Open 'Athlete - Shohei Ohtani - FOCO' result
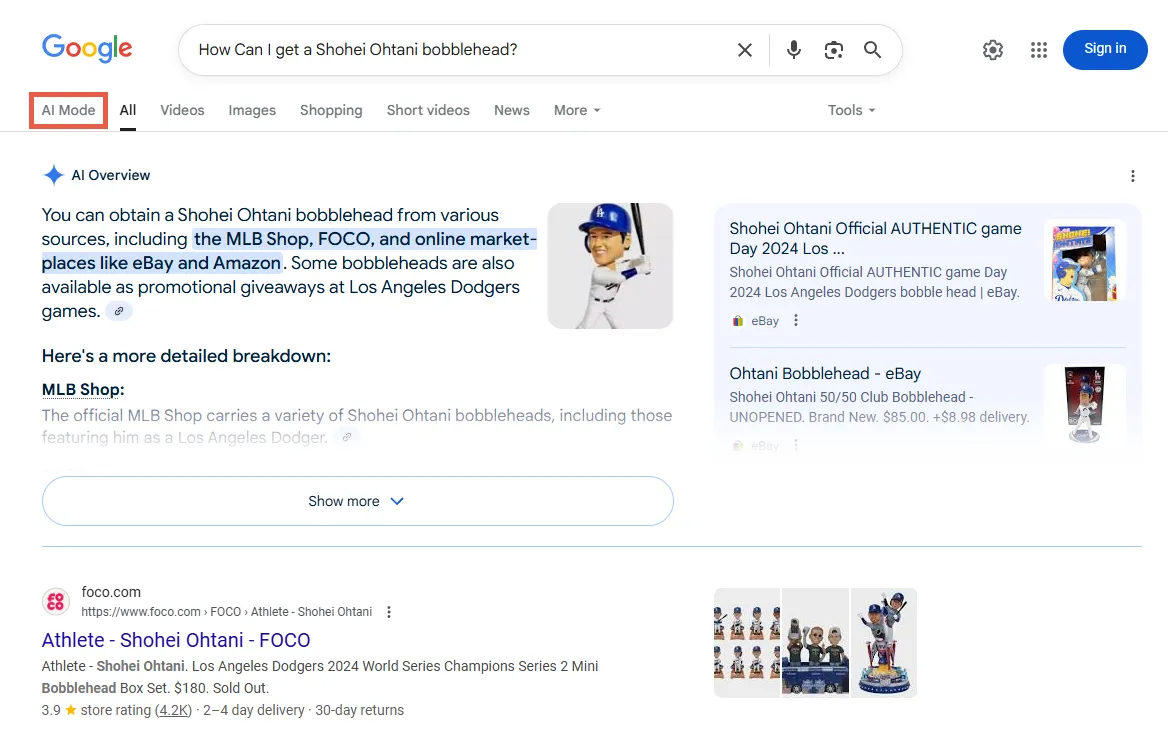The height and width of the screenshot is (734, 1168). click(x=176, y=640)
